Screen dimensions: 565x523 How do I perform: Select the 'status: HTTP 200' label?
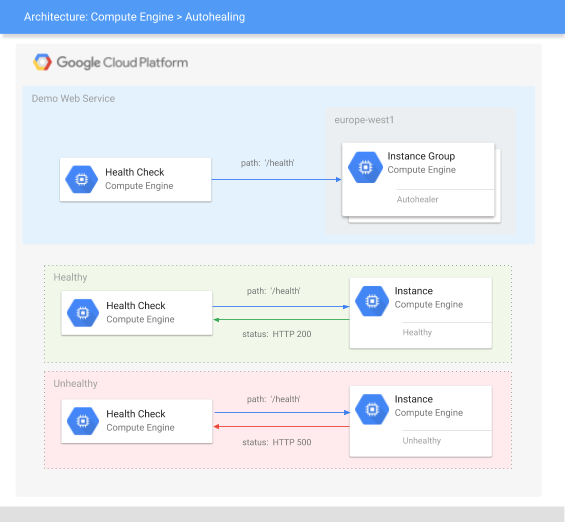[277, 334]
